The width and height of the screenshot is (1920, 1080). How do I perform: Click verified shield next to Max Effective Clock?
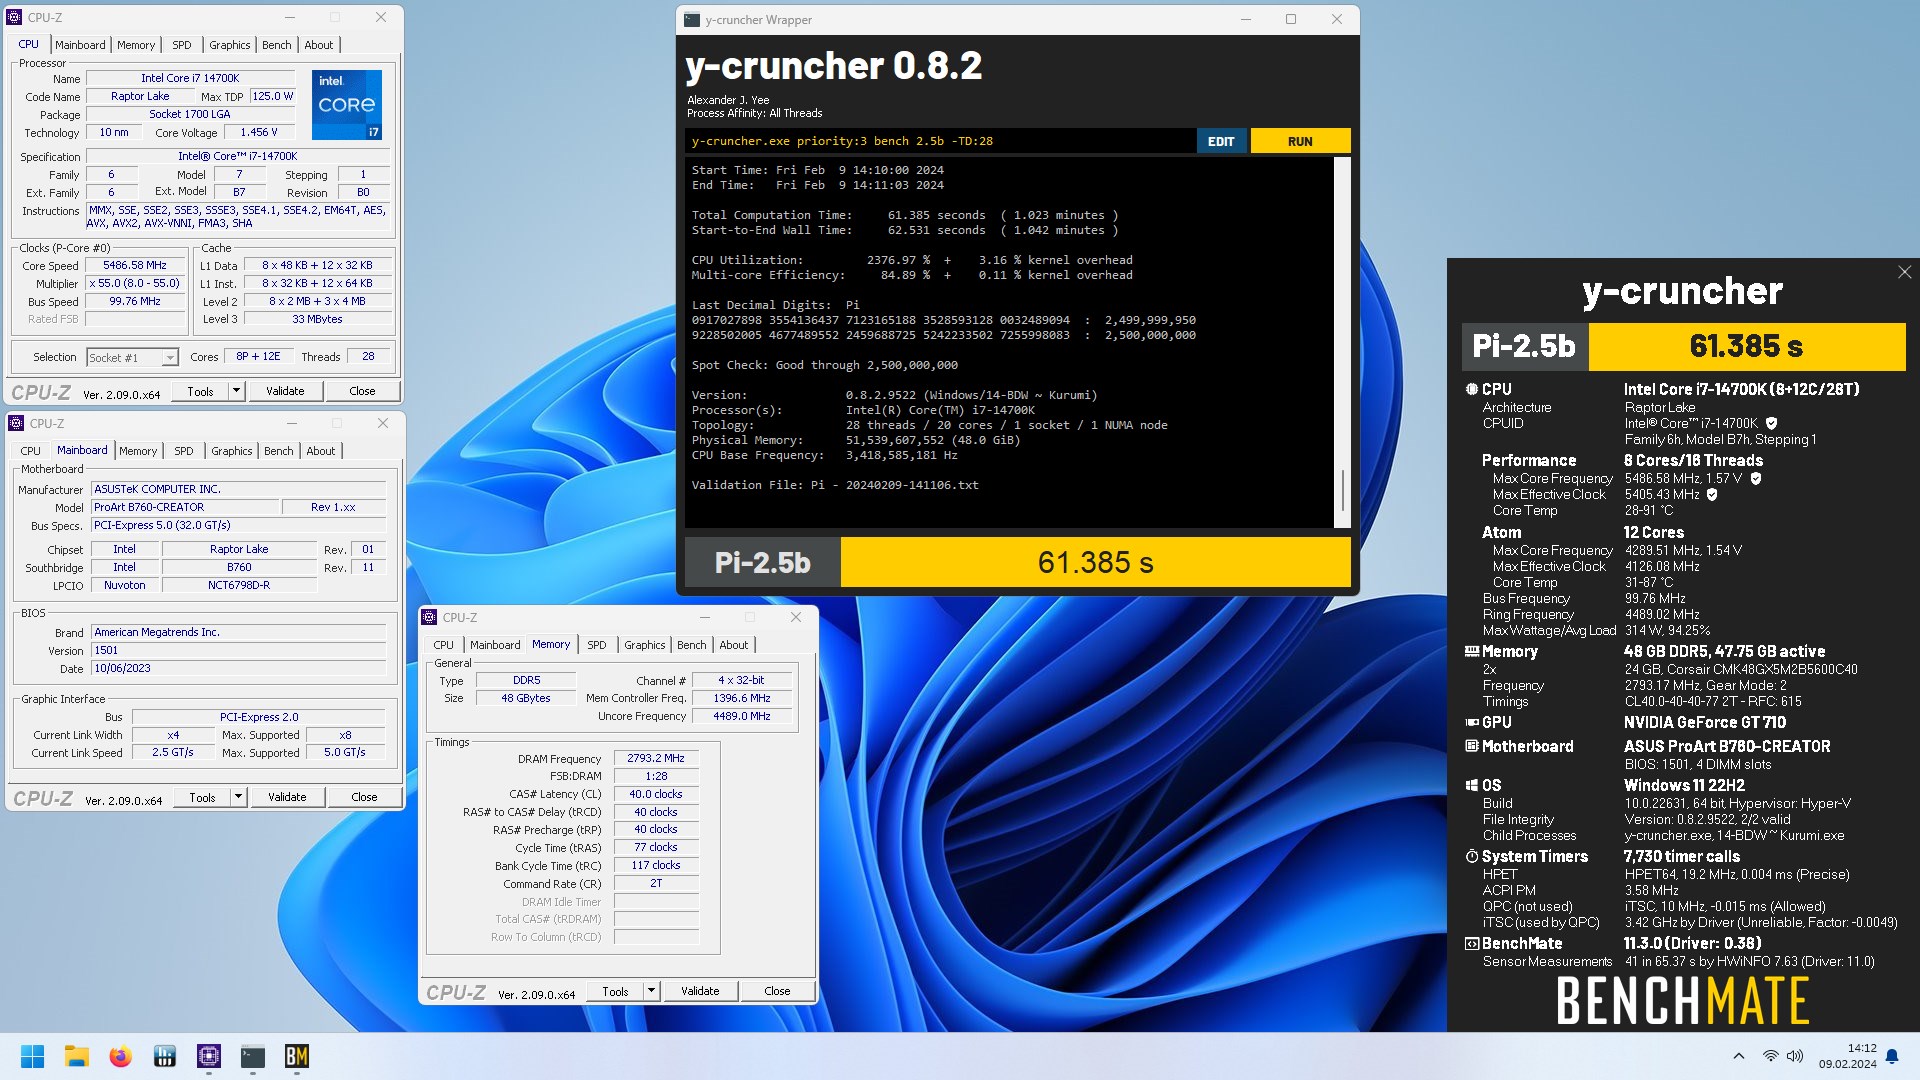[1712, 494]
